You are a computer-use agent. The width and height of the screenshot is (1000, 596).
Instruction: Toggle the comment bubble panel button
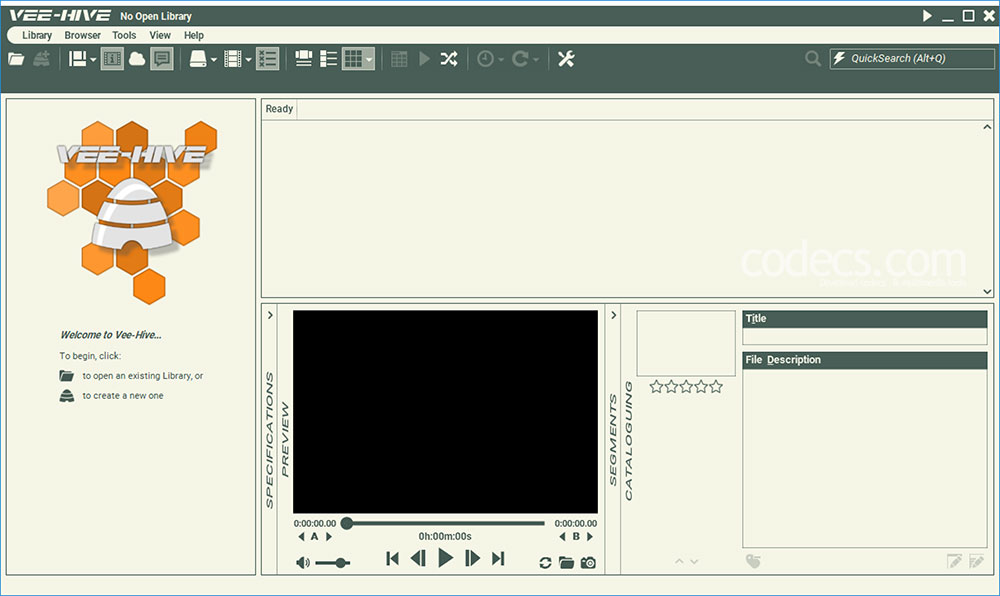pyautogui.click(x=162, y=59)
